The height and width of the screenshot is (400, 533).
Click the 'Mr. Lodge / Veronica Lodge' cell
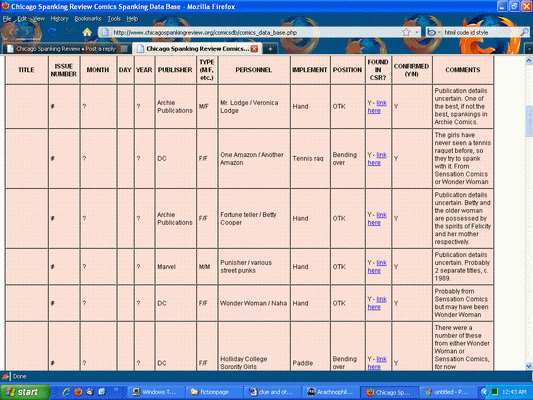pos(254,107)
